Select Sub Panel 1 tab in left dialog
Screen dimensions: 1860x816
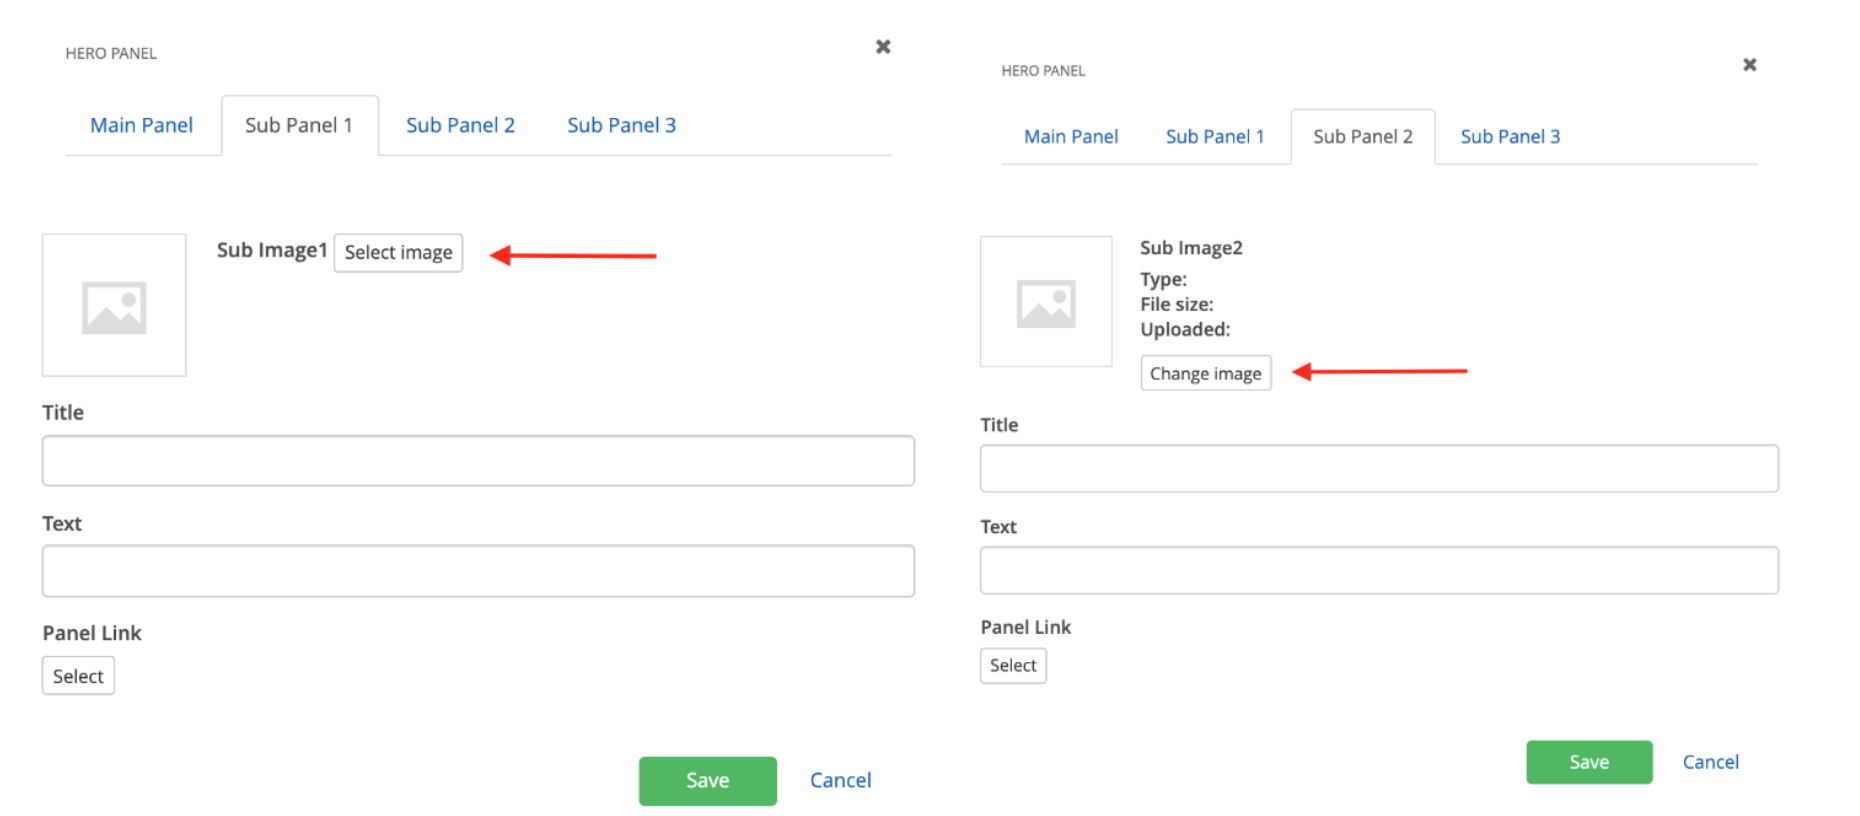(x=299, y=125)
